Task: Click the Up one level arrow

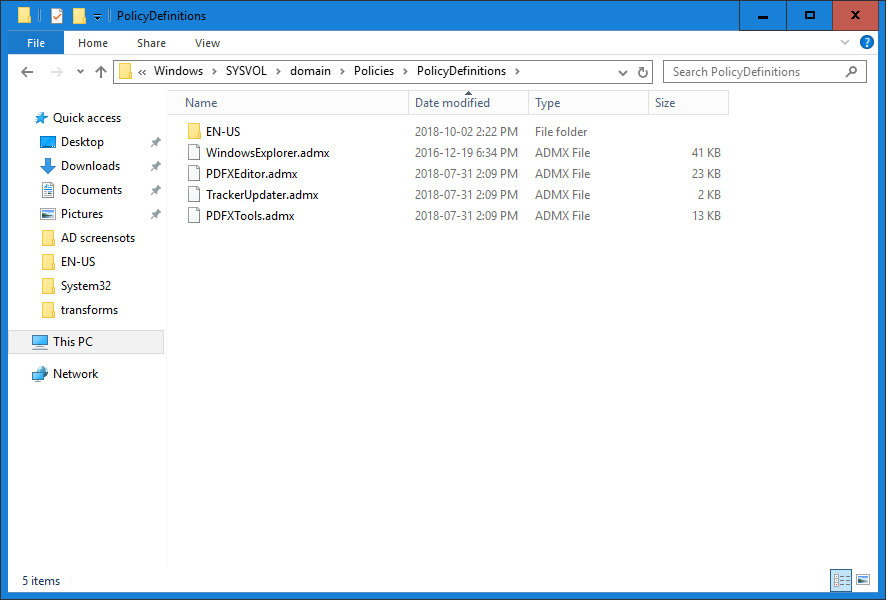Action: pyautogui.click(x=101, y=72)
